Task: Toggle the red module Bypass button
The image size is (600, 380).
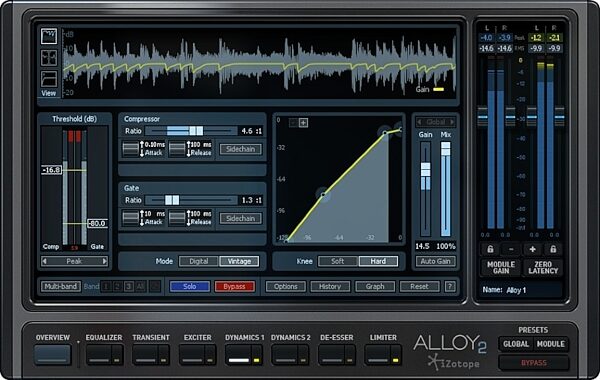Action: (x=234, y=286)
